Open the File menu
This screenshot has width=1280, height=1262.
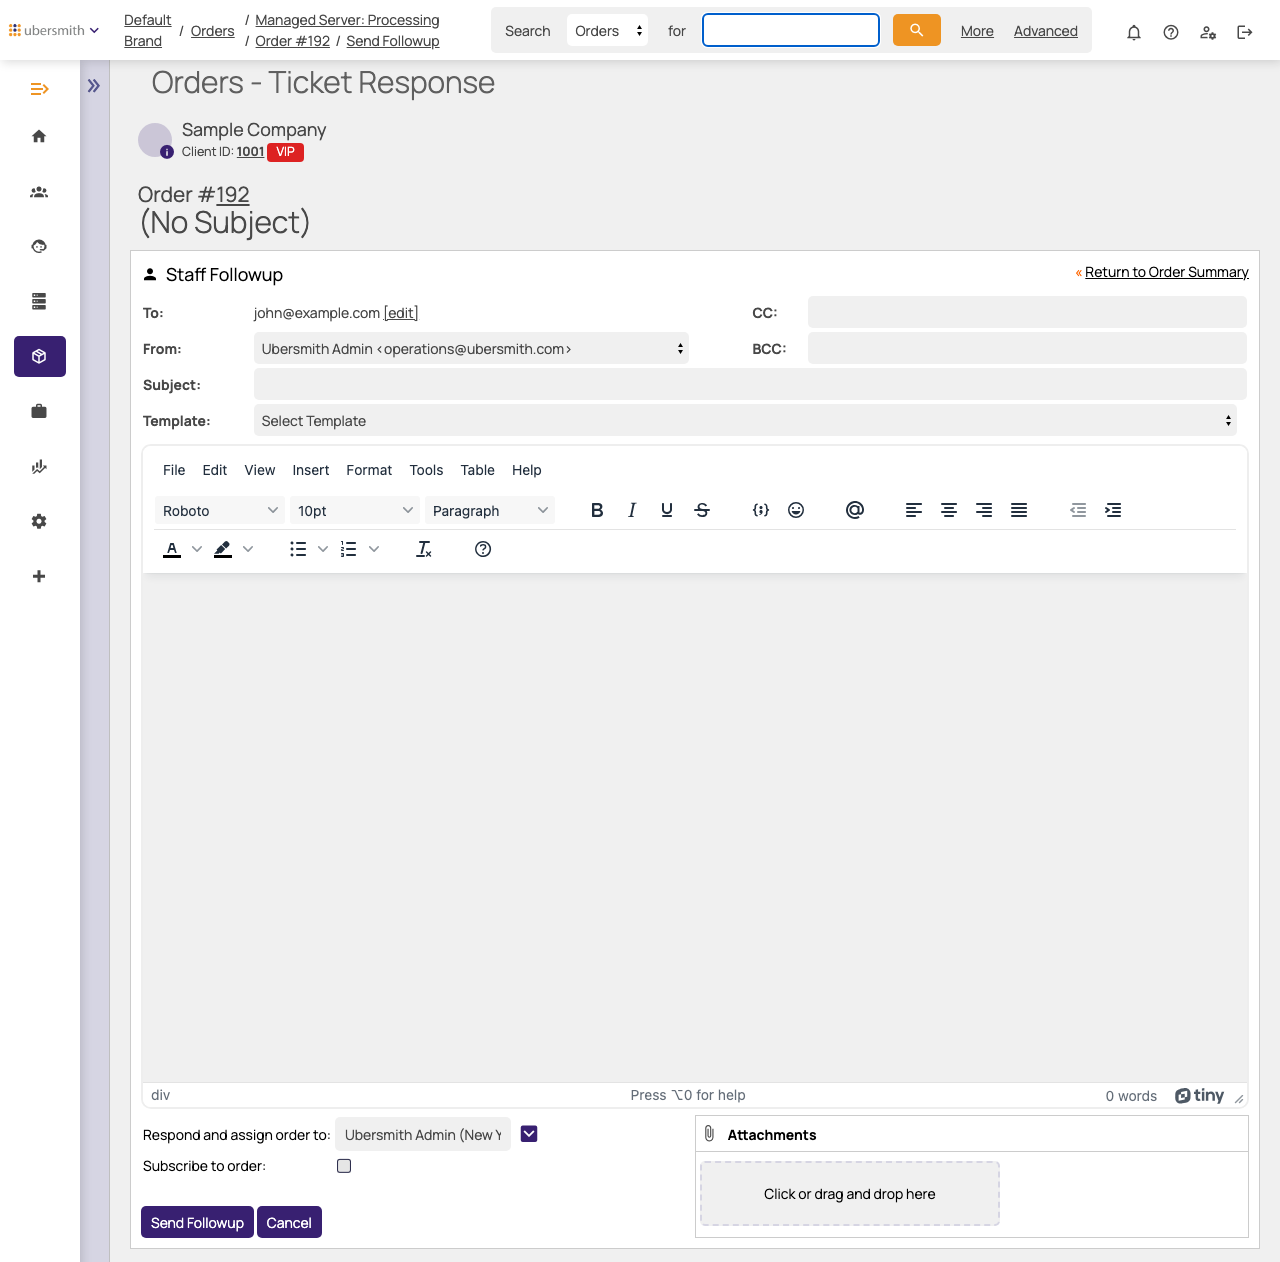pos(174,470)
